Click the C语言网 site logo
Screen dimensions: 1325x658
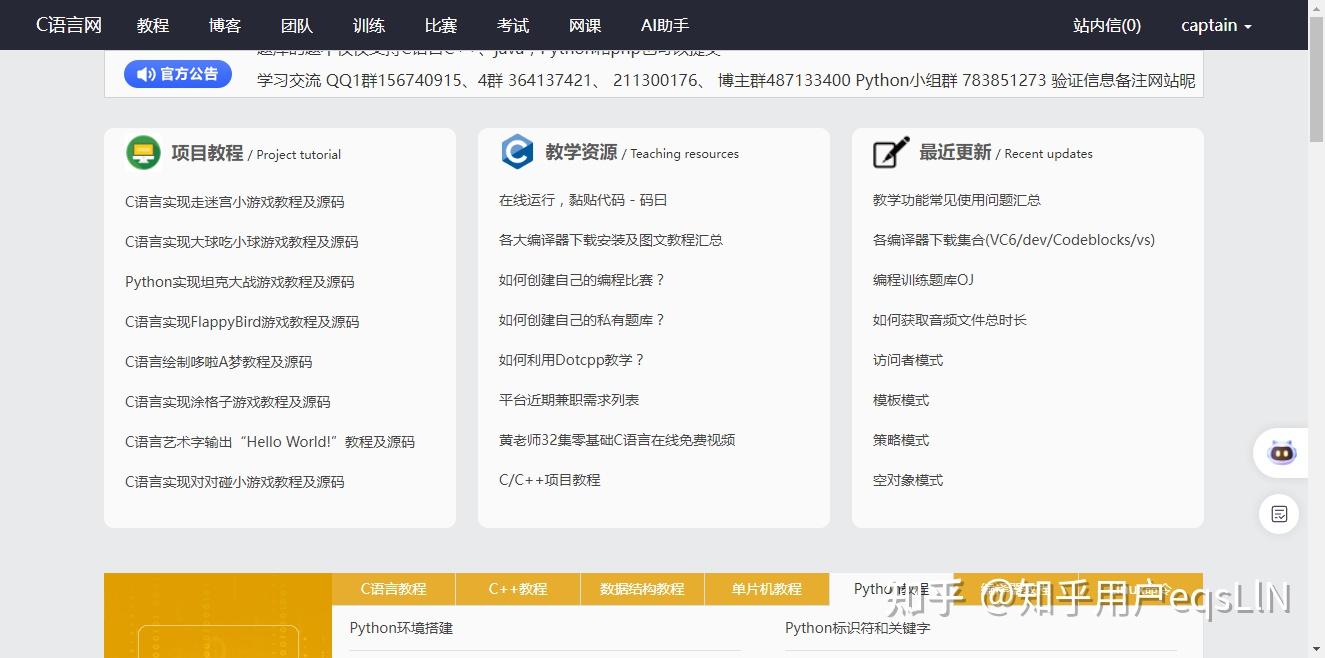[x=68, y=24]
